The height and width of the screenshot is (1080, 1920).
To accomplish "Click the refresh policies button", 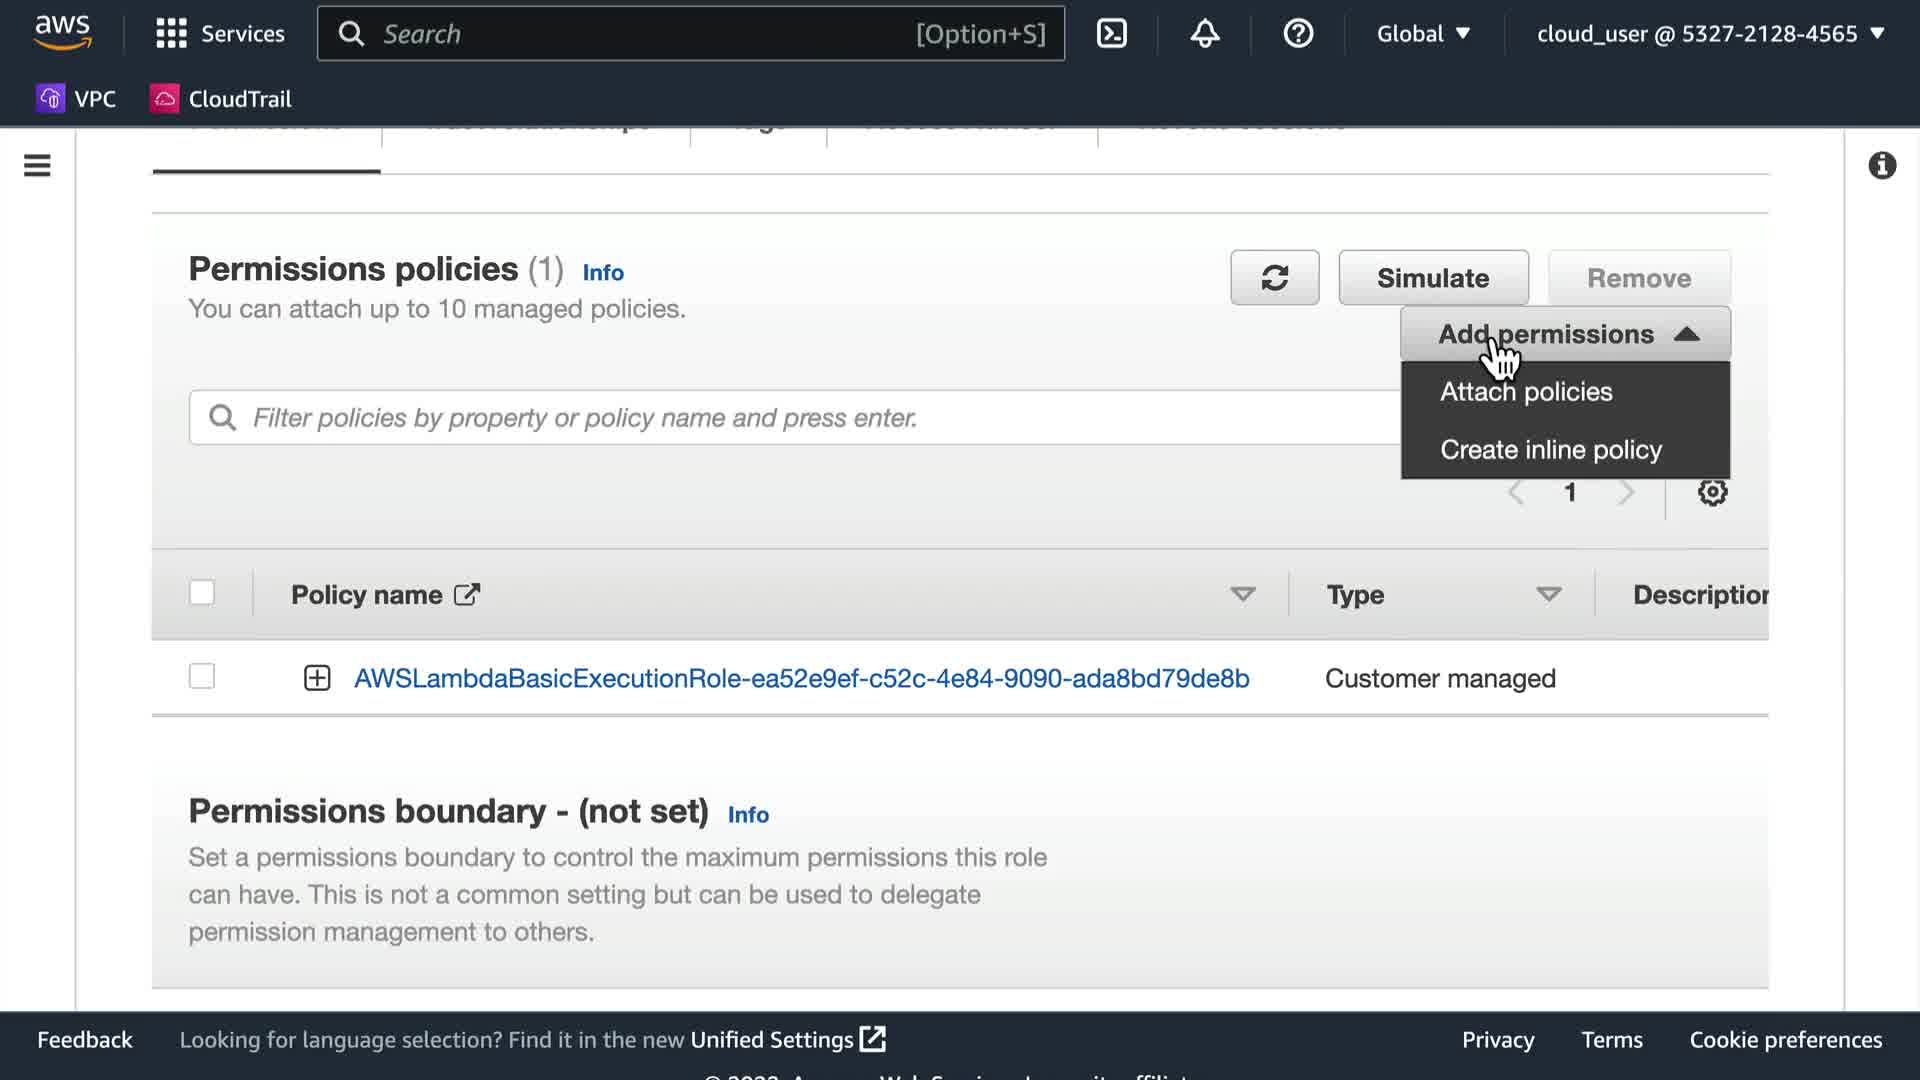I will tap(1274, 278).
